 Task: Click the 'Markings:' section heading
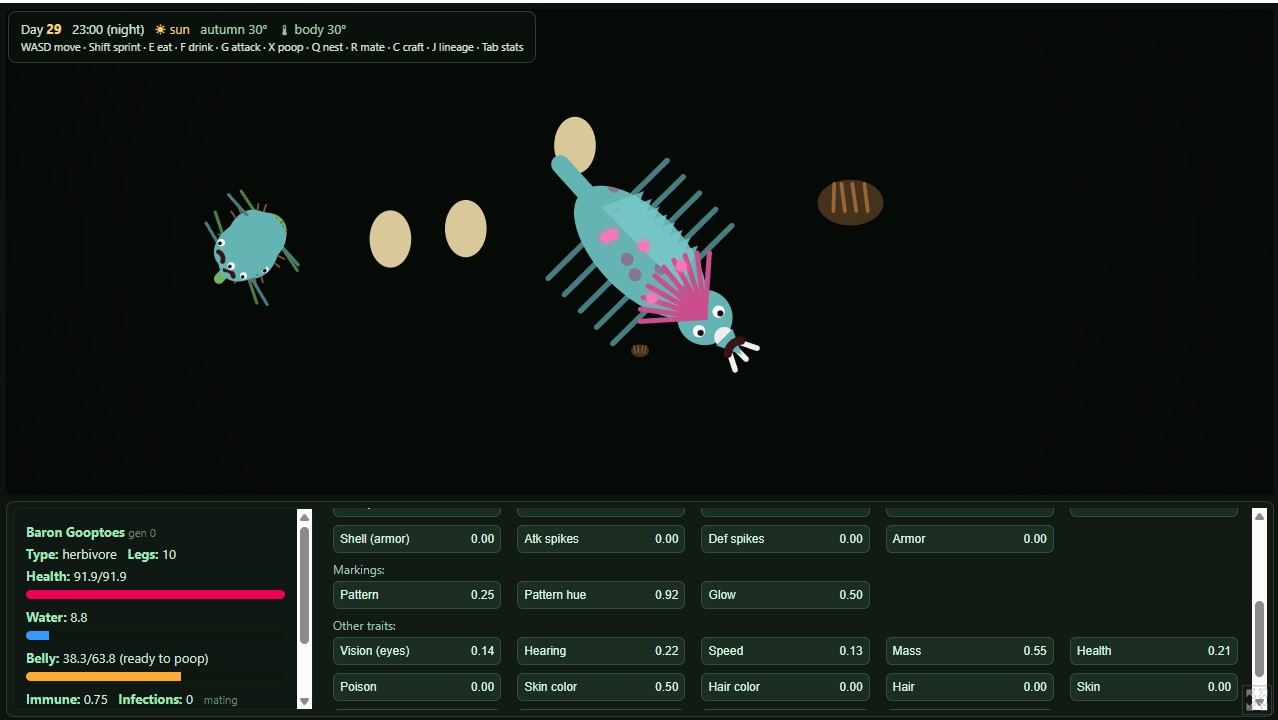click(x=359, y=570)
